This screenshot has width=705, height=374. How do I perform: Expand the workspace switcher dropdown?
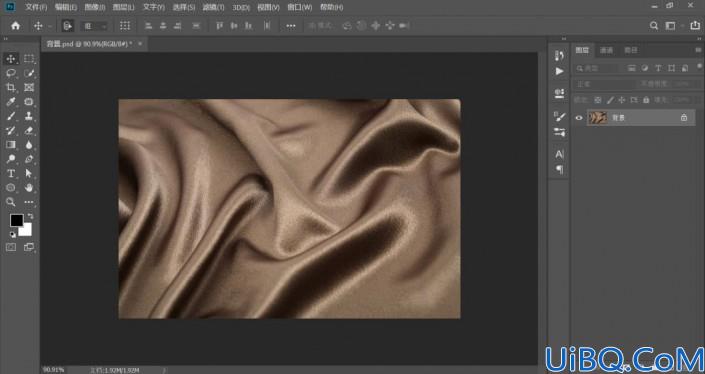670,26
